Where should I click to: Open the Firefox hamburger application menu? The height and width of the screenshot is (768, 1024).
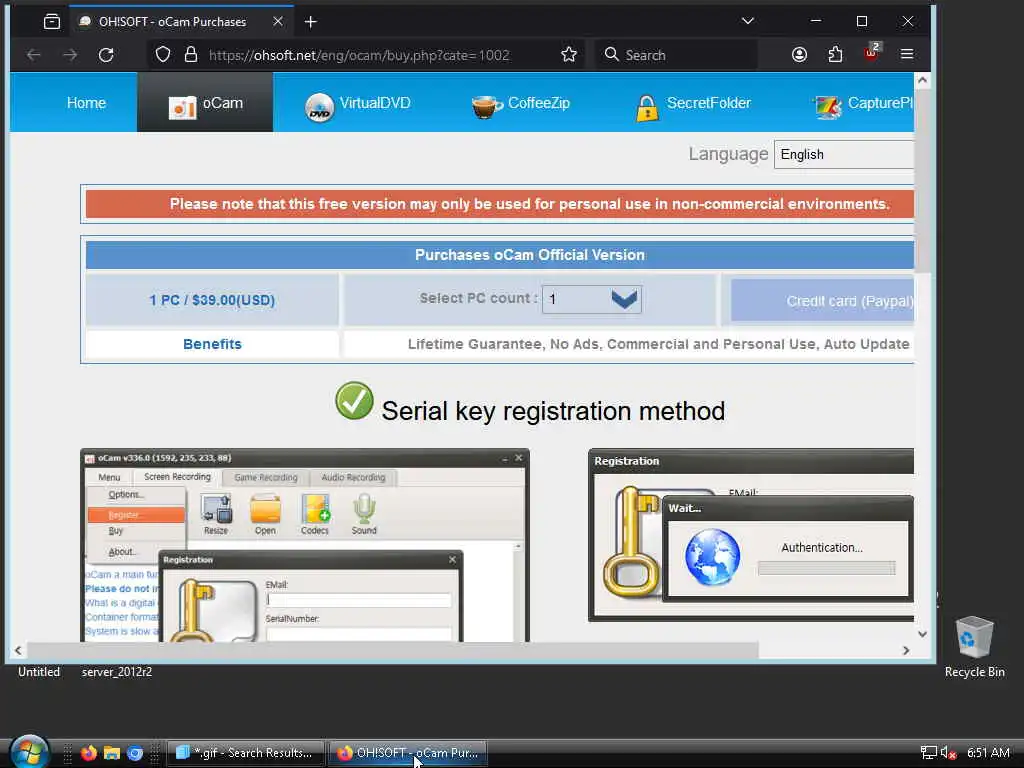tap(907, 55)
